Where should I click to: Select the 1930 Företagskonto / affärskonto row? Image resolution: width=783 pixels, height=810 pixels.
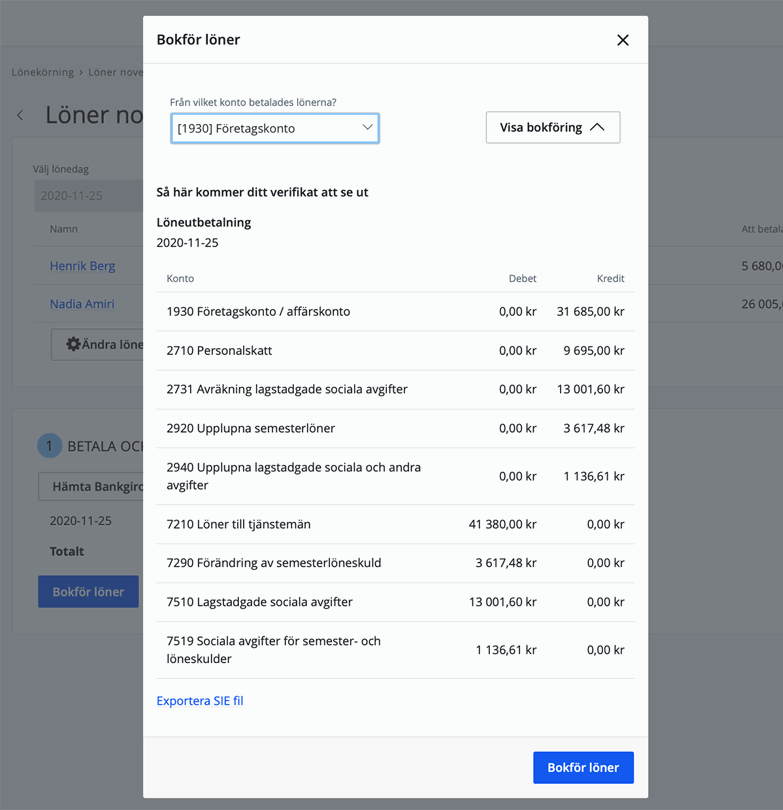[x=395, y=312]
